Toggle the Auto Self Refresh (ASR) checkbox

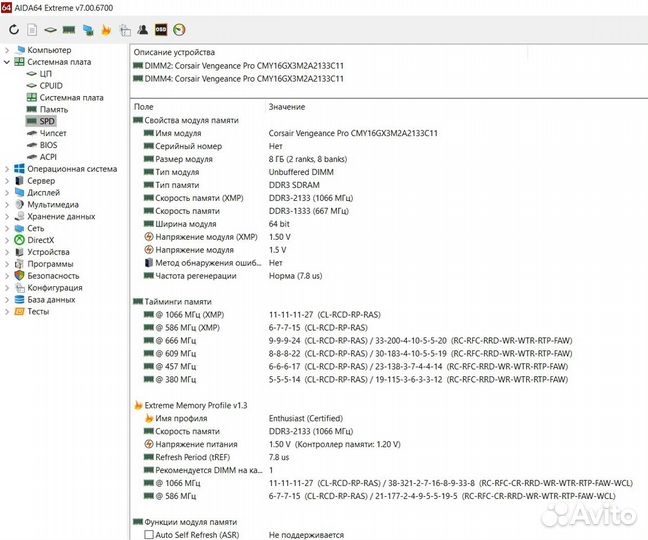[x=149, y=535]
